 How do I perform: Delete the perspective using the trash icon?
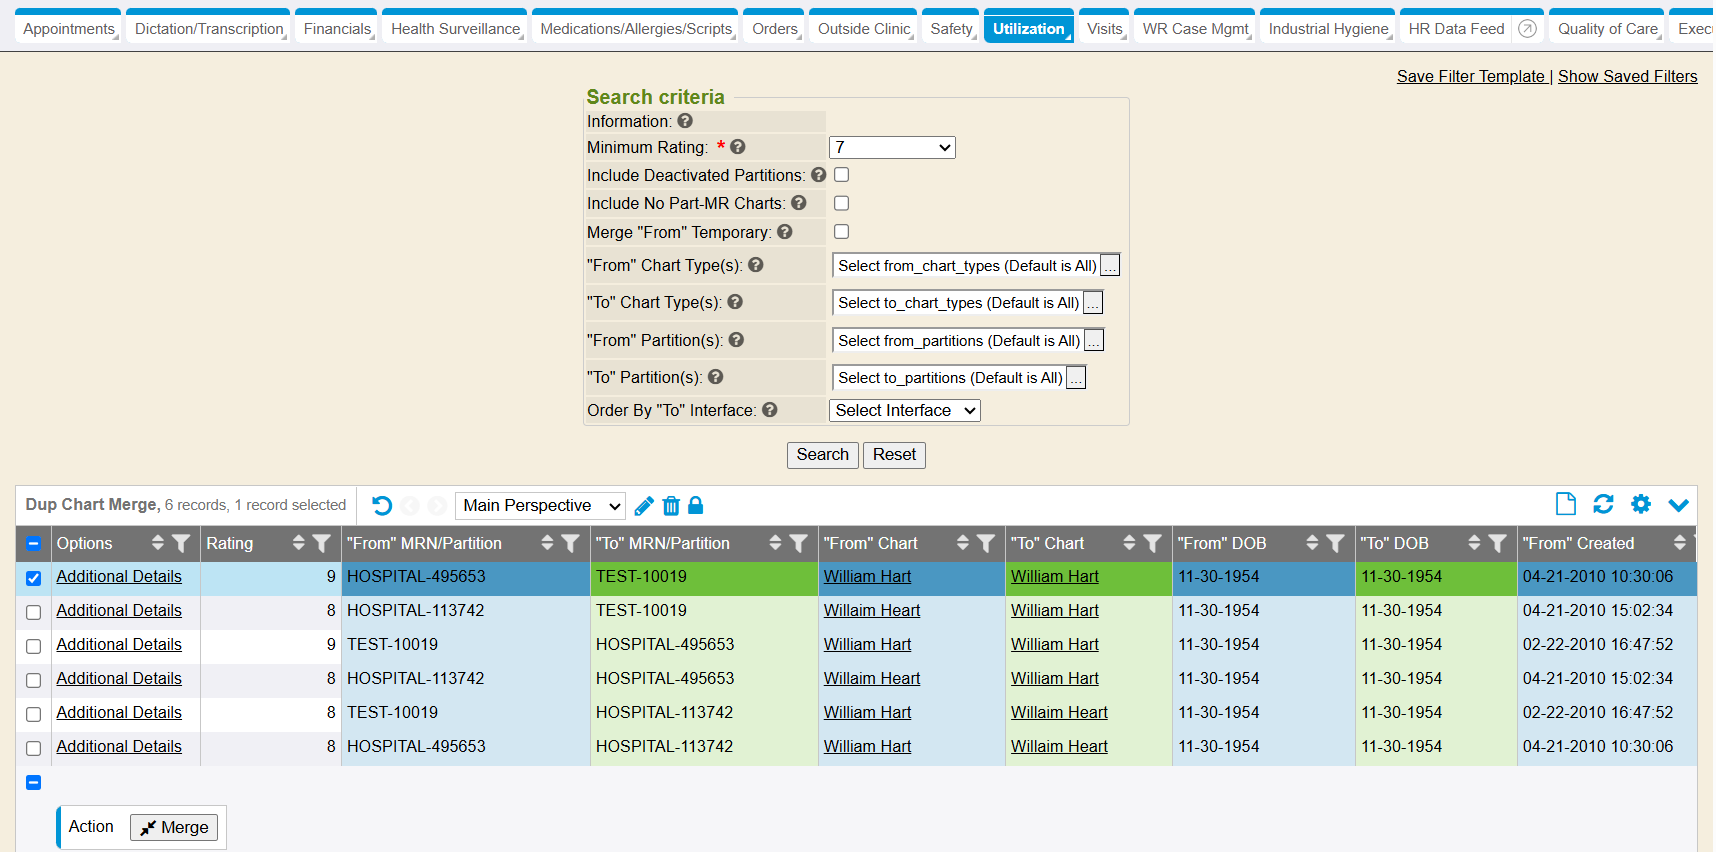[x=671, y=506]
